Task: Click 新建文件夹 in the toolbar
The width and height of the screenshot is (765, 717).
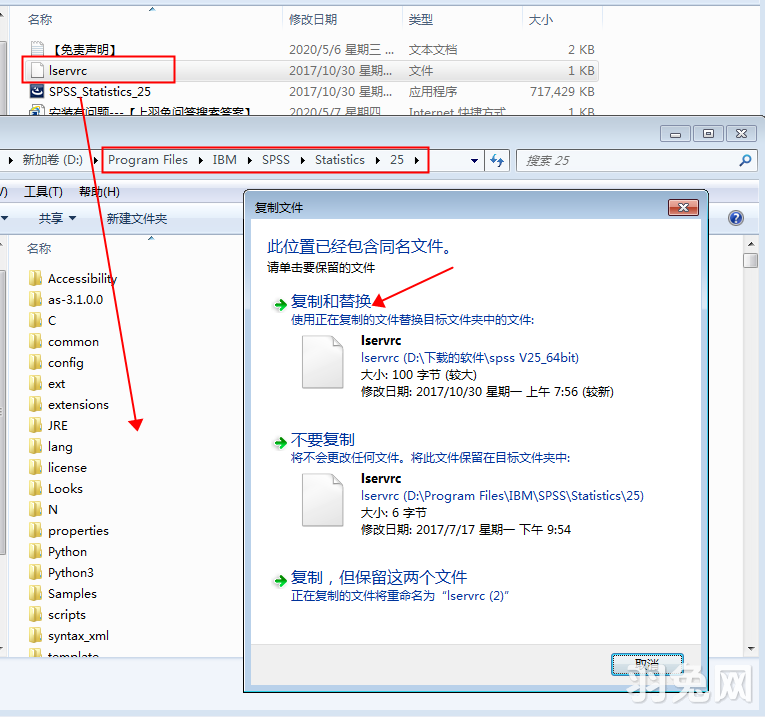Action: (137, 219)
